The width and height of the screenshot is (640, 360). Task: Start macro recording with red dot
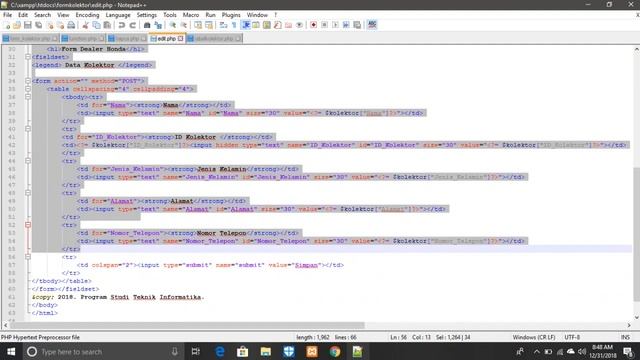313,25
